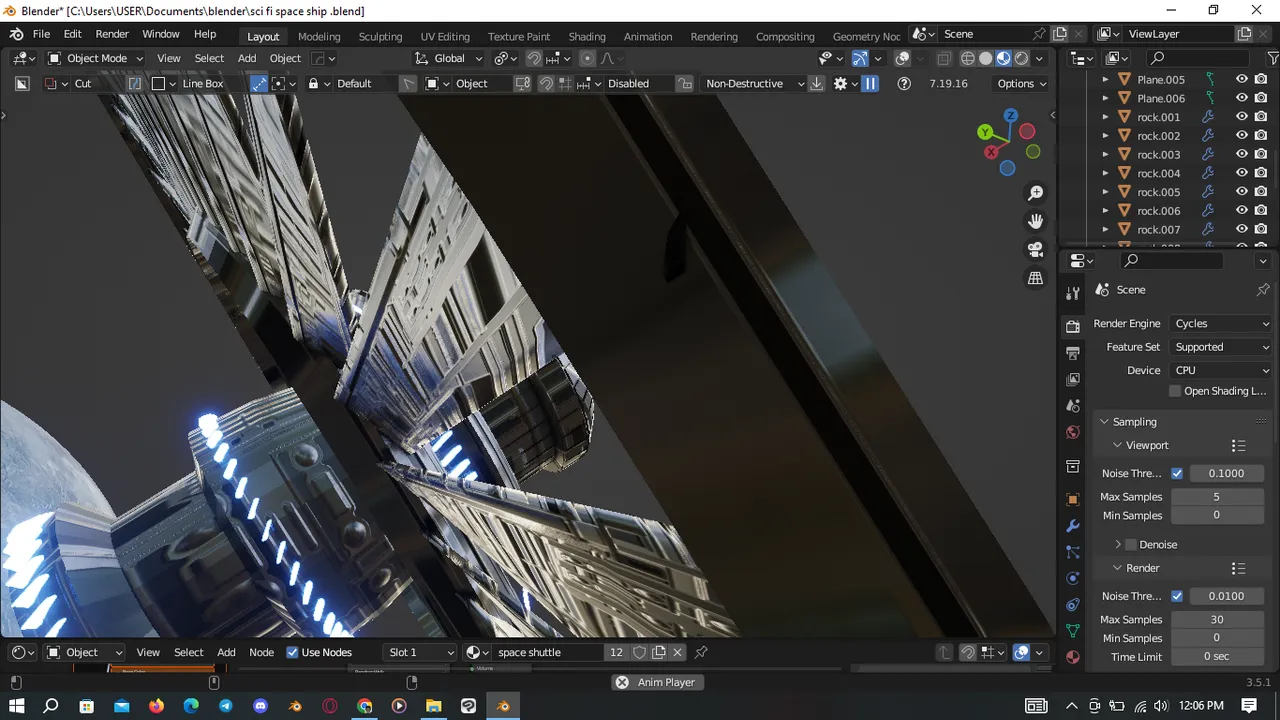The height and width of the screenshot is (720, 1280).
Task: Toggle X-Ray mode in viewport header
Action: tap(943, 58)
